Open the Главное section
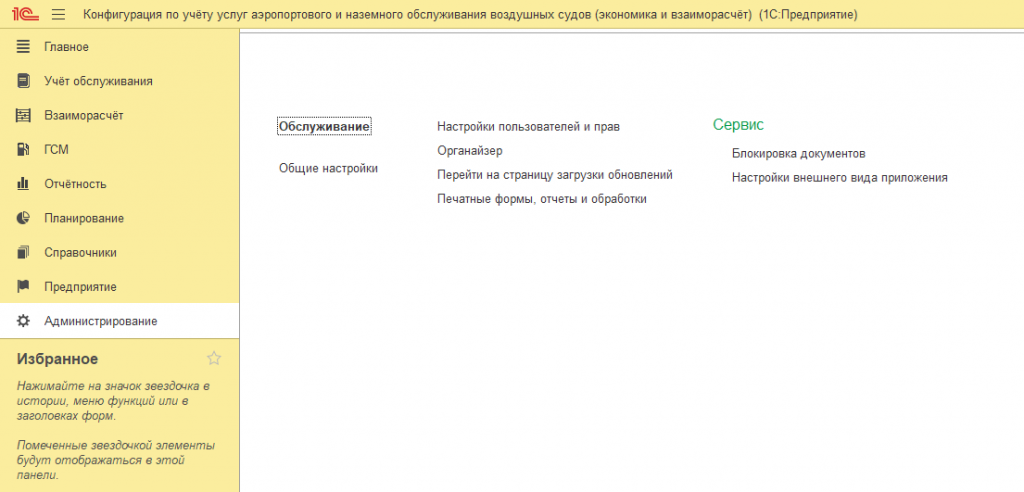The height and width of the screenshot is (492, 1024). [67, 47]
